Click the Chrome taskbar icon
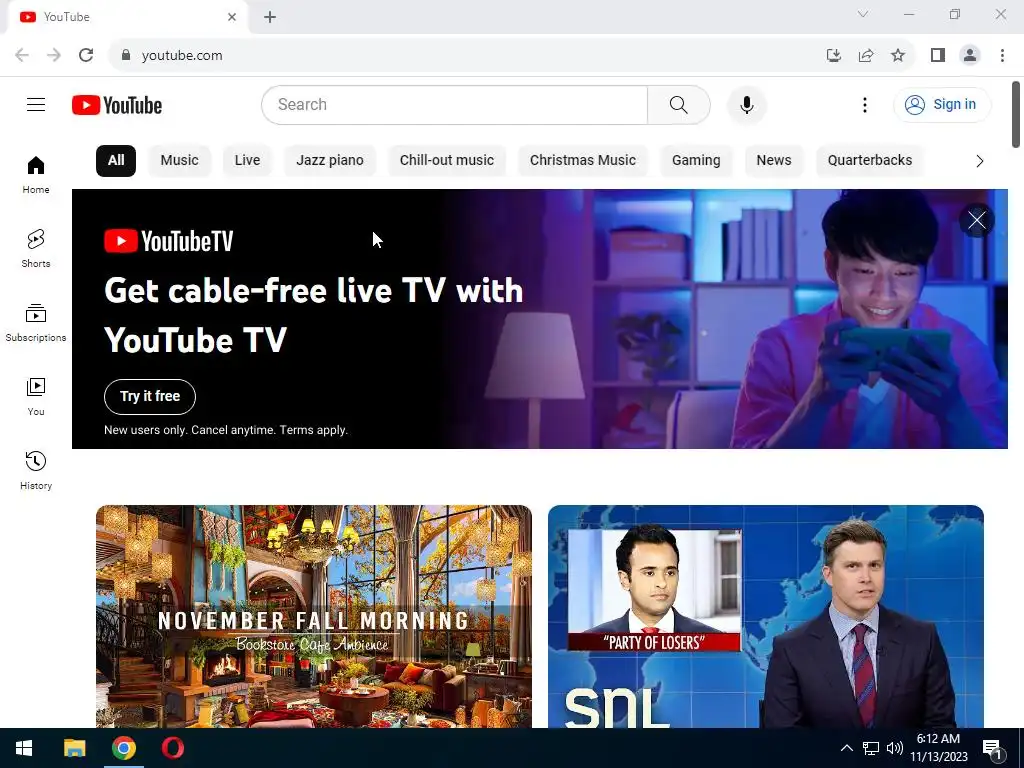The image size is (1024, 768). [123, 748]
